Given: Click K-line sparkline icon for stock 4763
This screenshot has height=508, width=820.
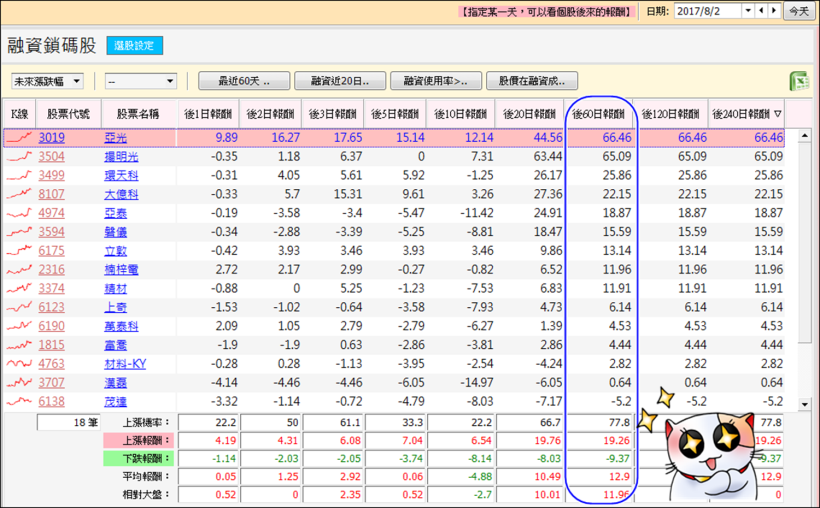Looking at the screenshot, I should coord(18,364).
